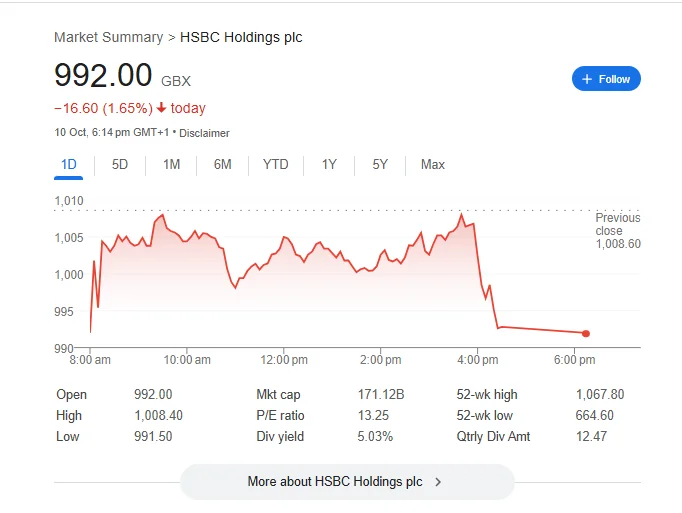Open the 6M chart range
Image resolution: width=682 pixels, height=513 pixels.
[x=222, y=165]
